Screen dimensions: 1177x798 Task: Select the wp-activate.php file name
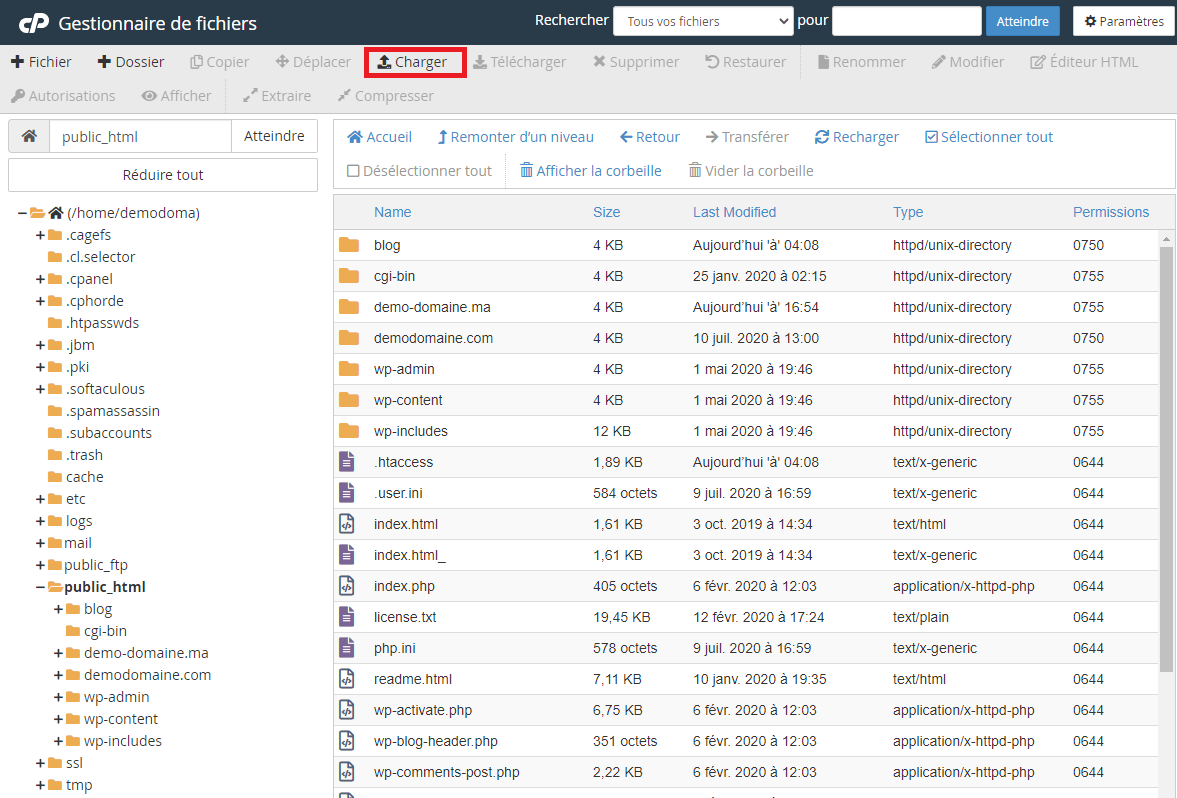tap(423, 710)
